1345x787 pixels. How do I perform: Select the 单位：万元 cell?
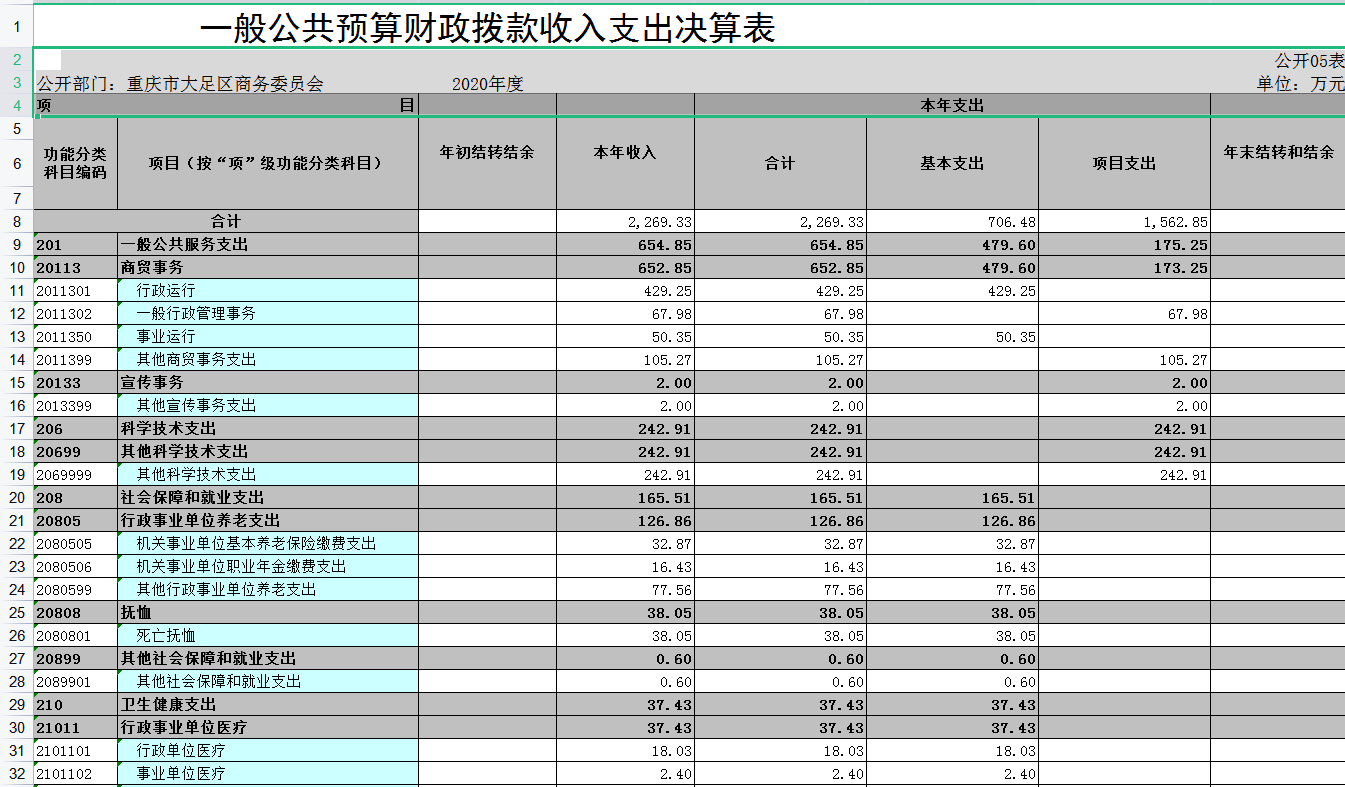1300,84
